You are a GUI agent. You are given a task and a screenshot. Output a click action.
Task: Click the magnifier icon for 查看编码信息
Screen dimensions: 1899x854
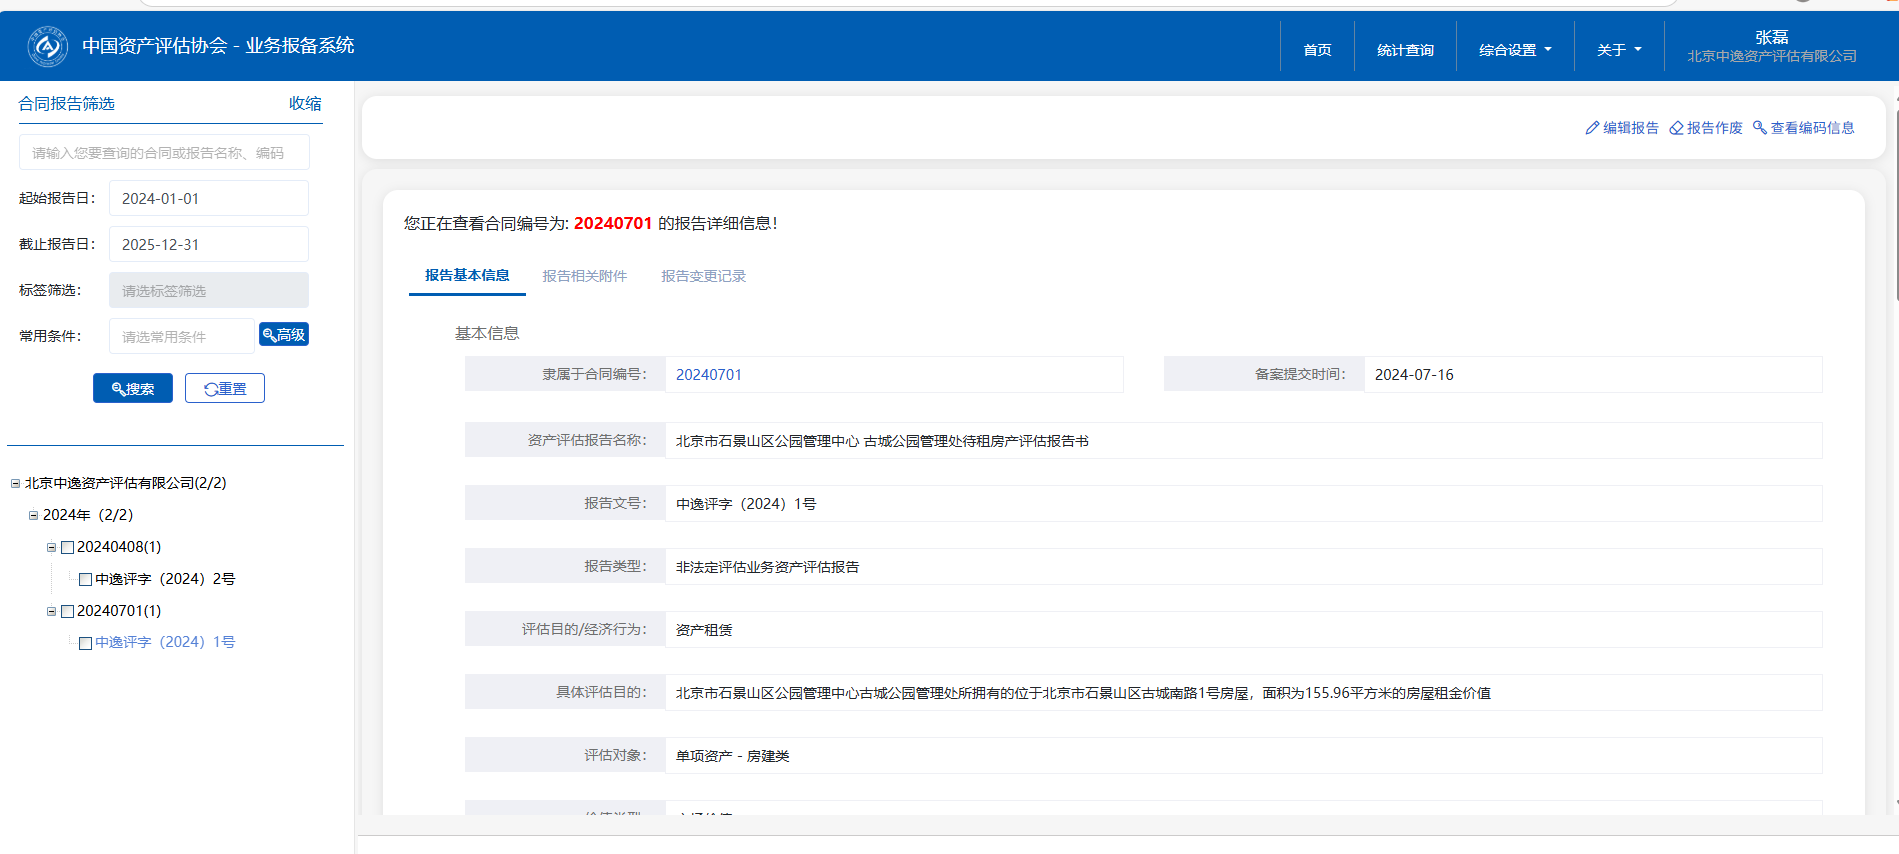[x=1760, y=128]
